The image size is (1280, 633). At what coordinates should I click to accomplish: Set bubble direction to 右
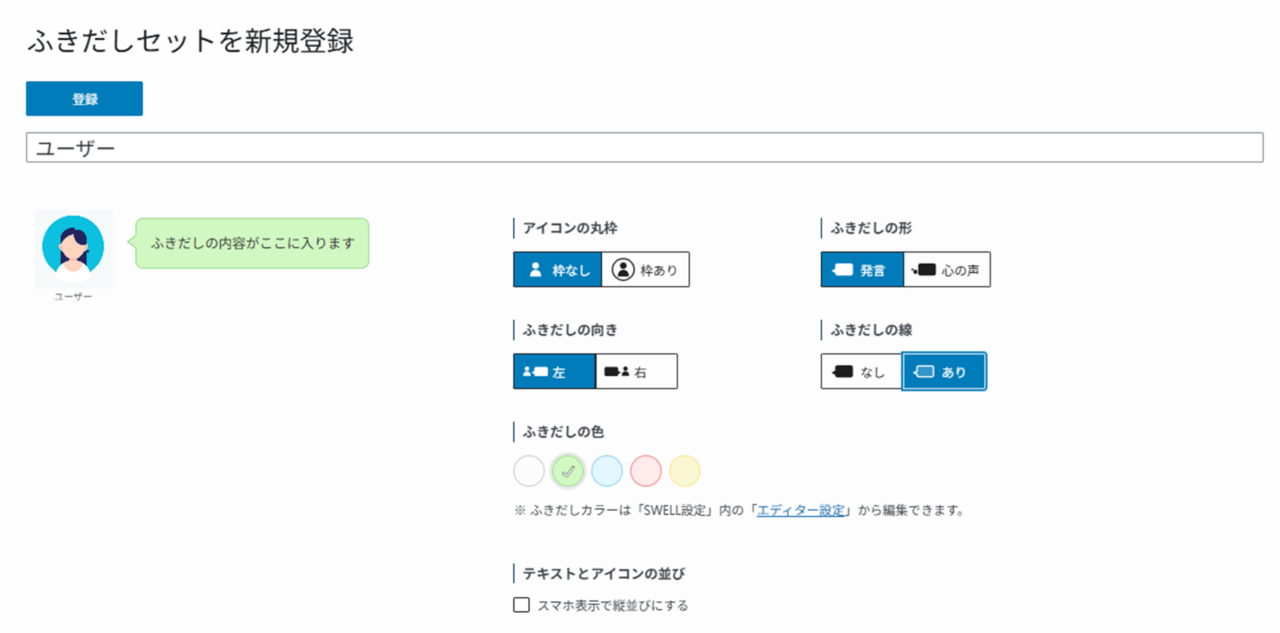pyautogui.click(x=636, y=372)
